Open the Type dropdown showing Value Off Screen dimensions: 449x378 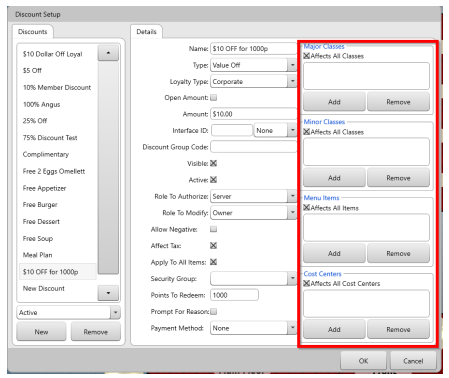[x=253, y=65]
